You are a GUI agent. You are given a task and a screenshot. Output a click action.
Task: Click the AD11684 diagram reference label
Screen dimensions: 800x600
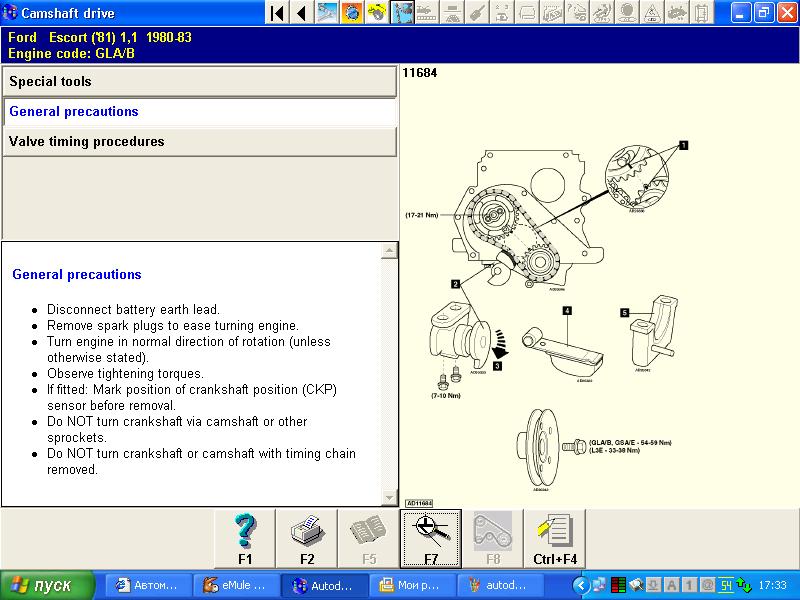point(419,504)
